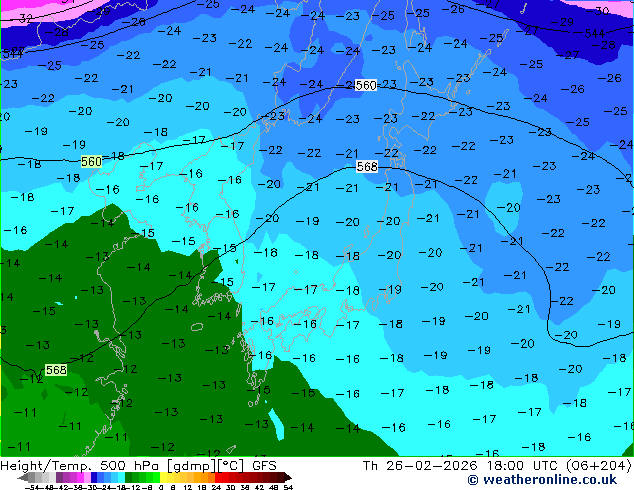Click the (06+204) forecast run label

point(599,466)
